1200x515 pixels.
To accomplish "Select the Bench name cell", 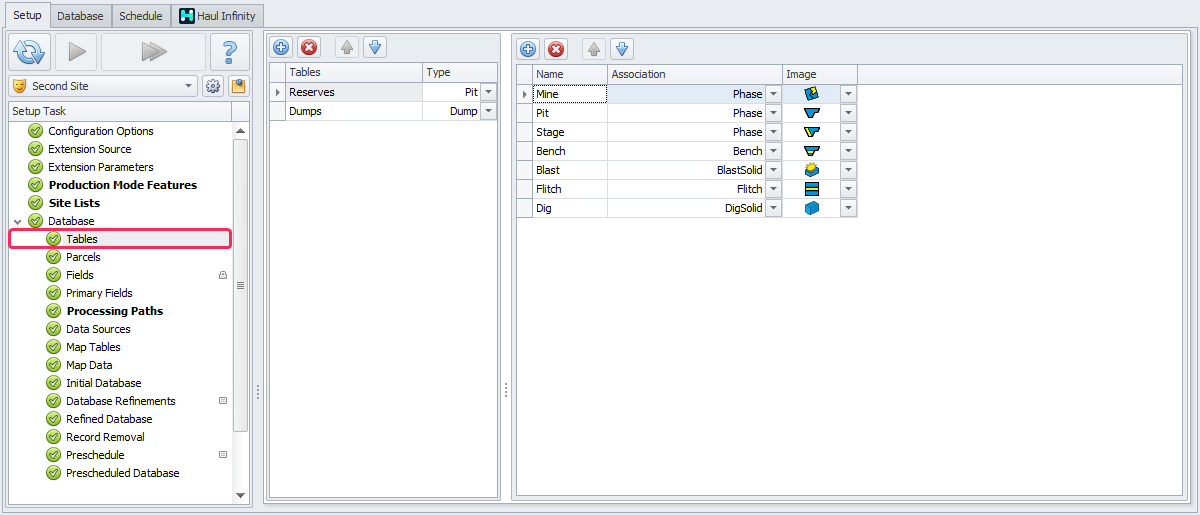I will click(x=570, y=151).
